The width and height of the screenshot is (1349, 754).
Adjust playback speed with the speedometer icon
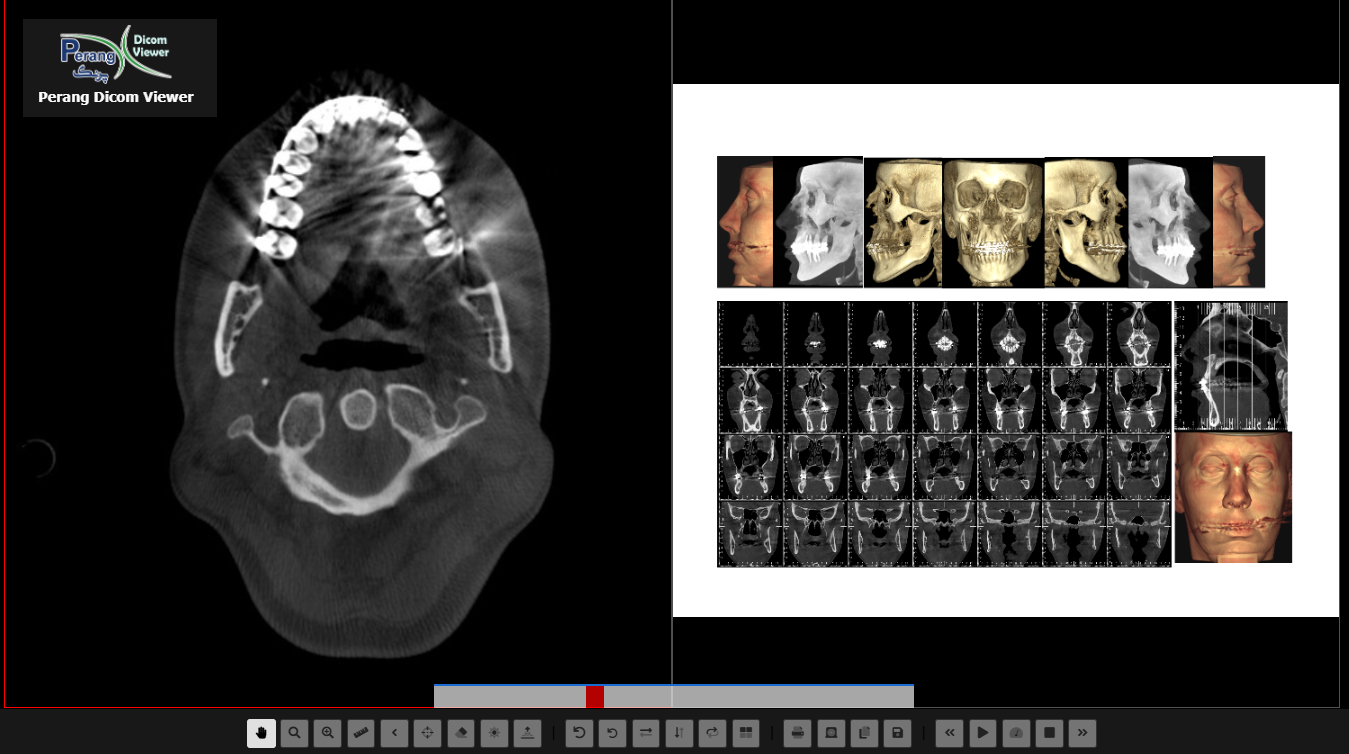tap(1016, 733)
